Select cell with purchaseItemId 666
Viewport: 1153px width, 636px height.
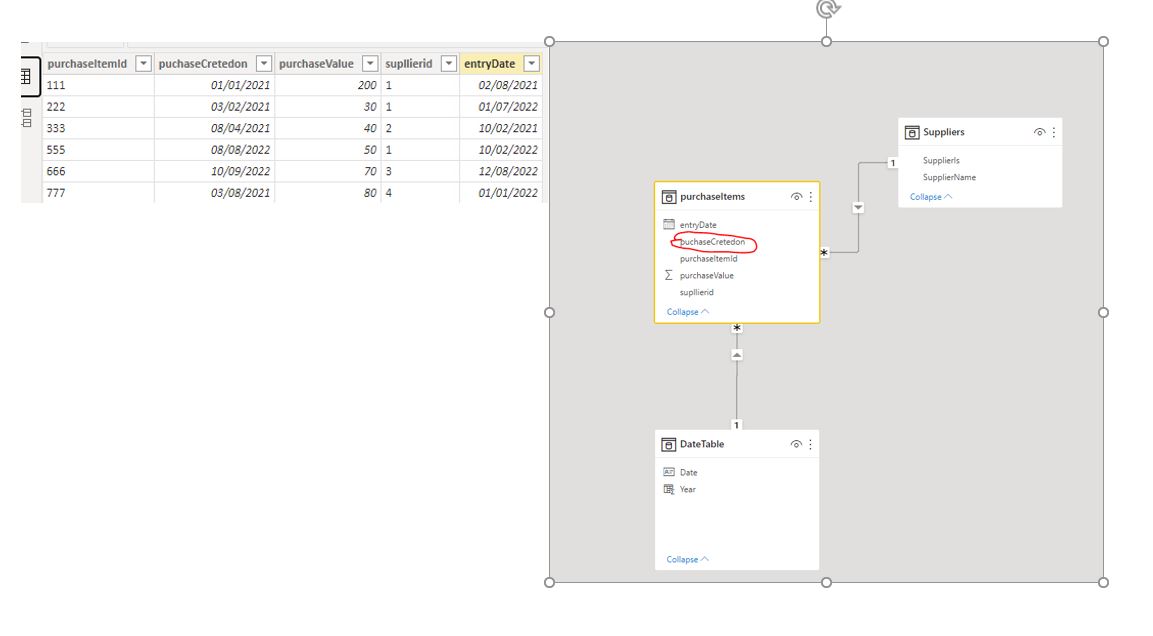click(x=99, y=171)
